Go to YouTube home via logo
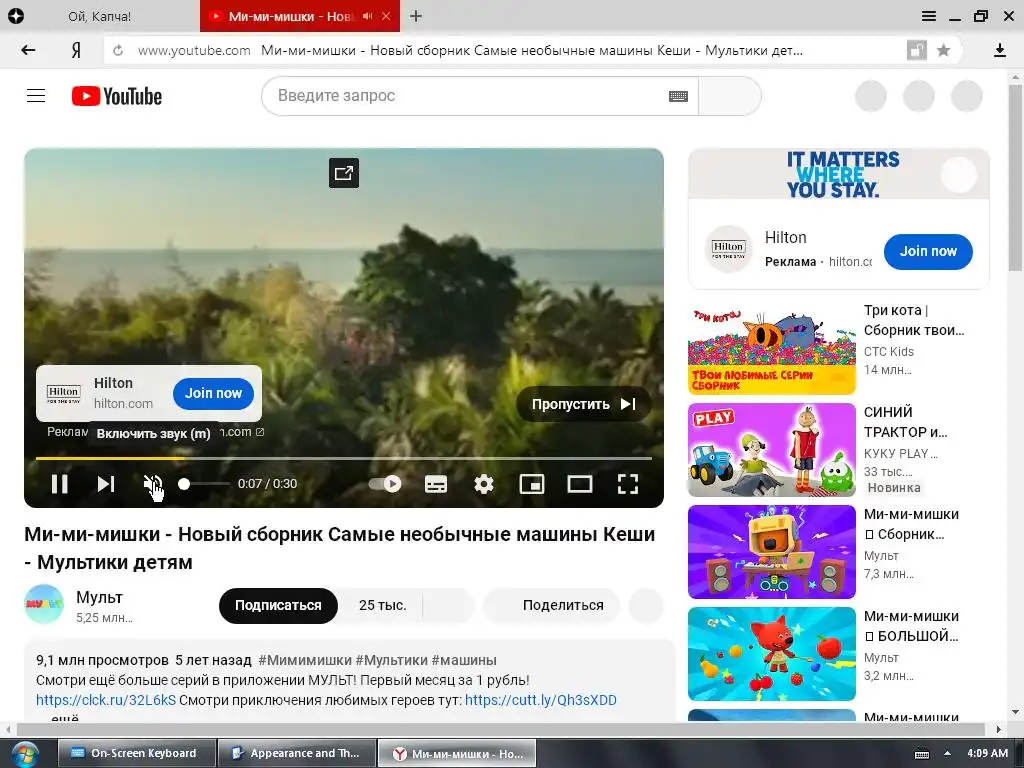Viewport: 1024px width, 768px height. [x=117, y=96]
